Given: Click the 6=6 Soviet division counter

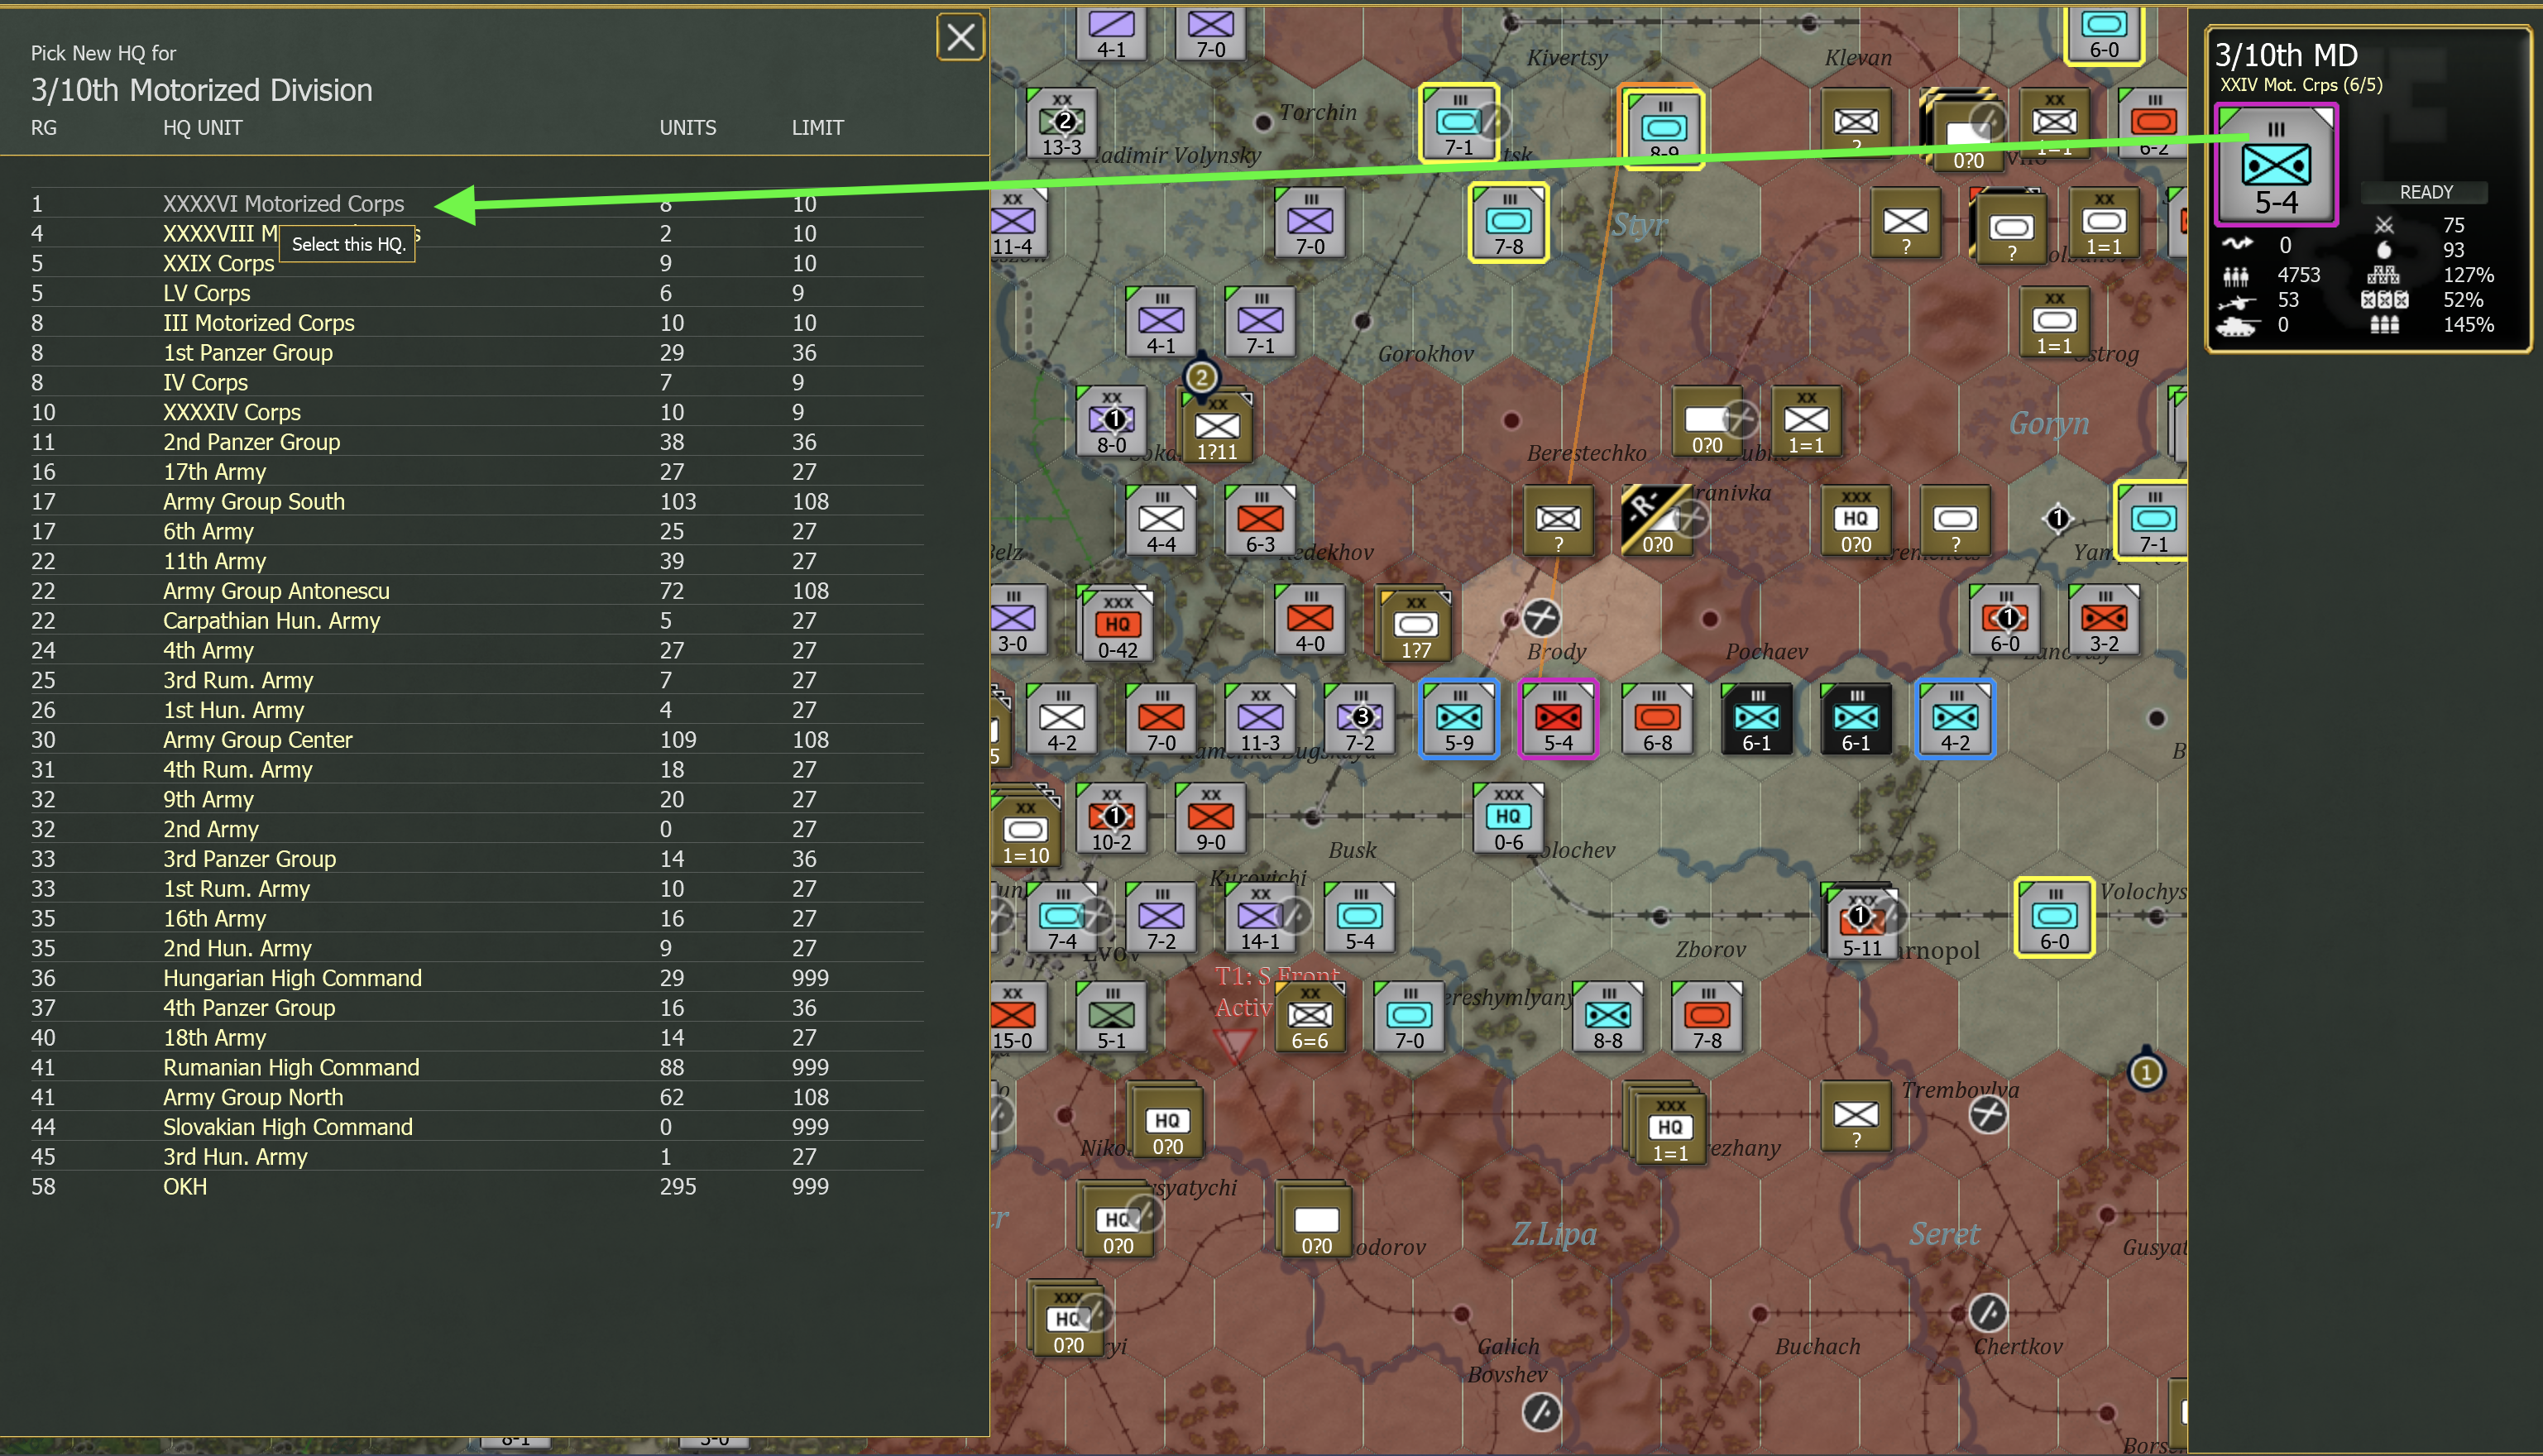Looking at the screenshot, I should [1309, 1016].
